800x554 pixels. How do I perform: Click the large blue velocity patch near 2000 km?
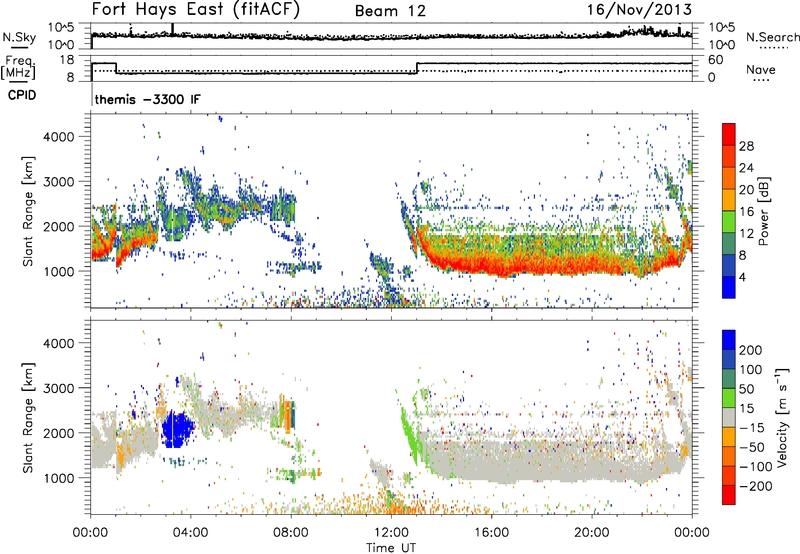pos(177,430)
